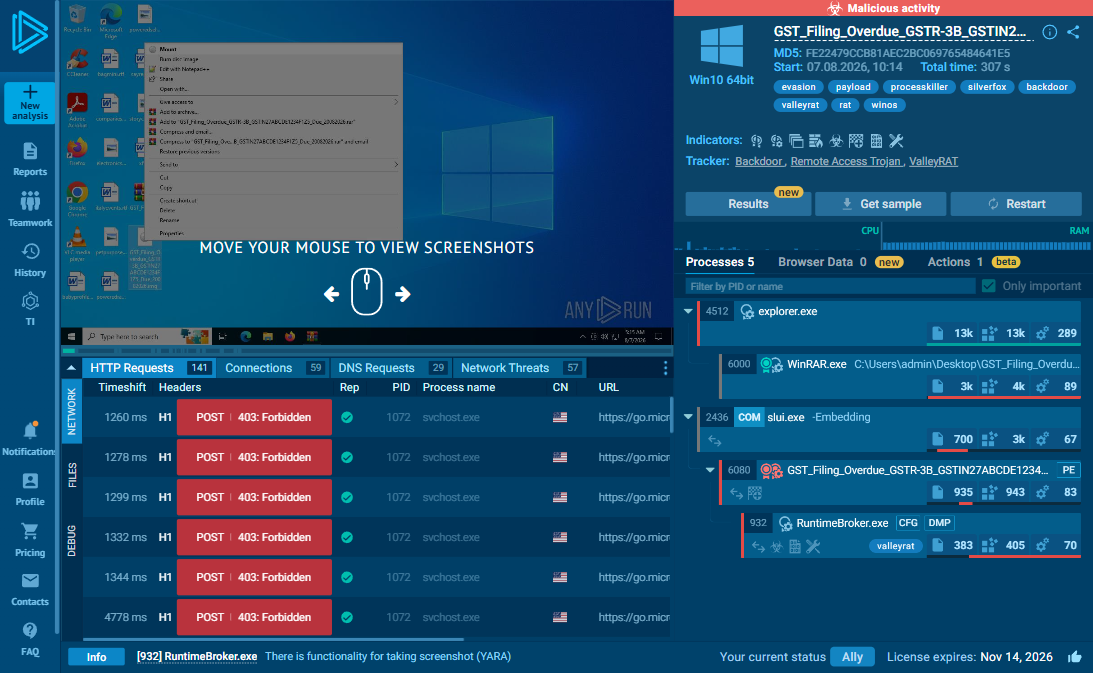Image resolution: width=1093 pixels, height=673 pixels.
Task: Click WinRAR.exe process icon
Action: pyautogui.click(x=771, y=364)
